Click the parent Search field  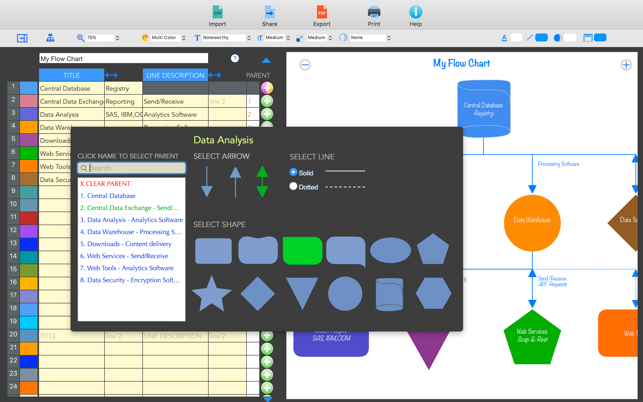coord(132,168)
